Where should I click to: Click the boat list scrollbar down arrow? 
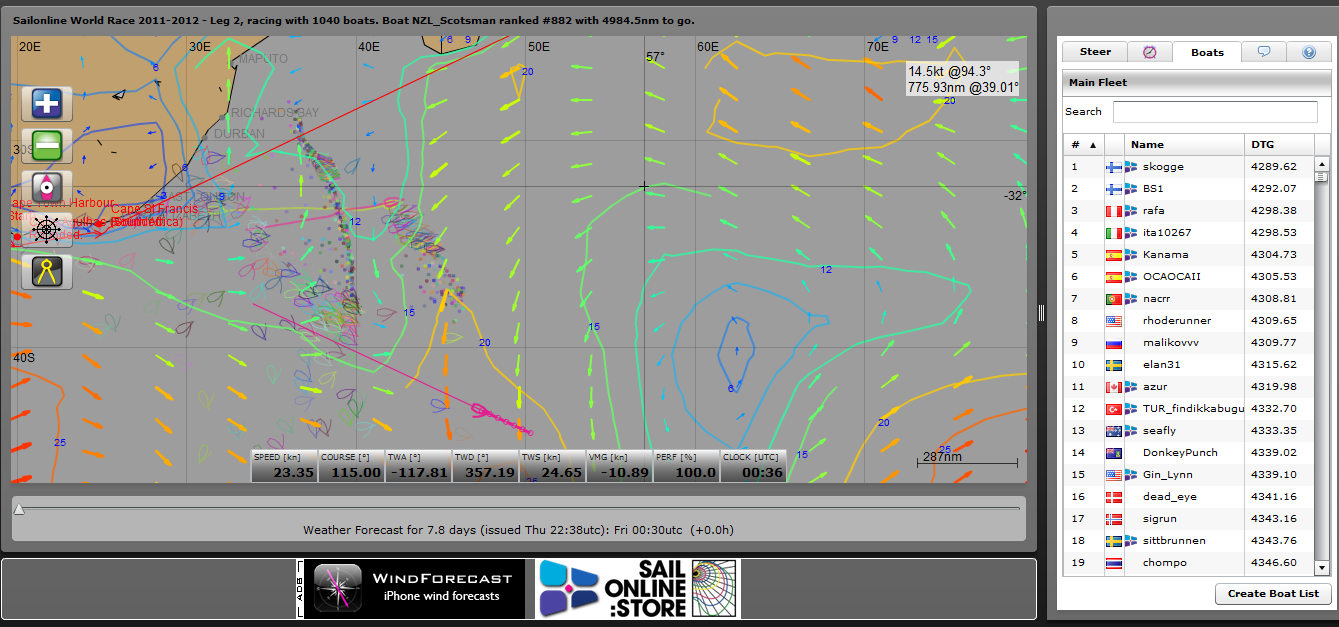(1321, 567)
